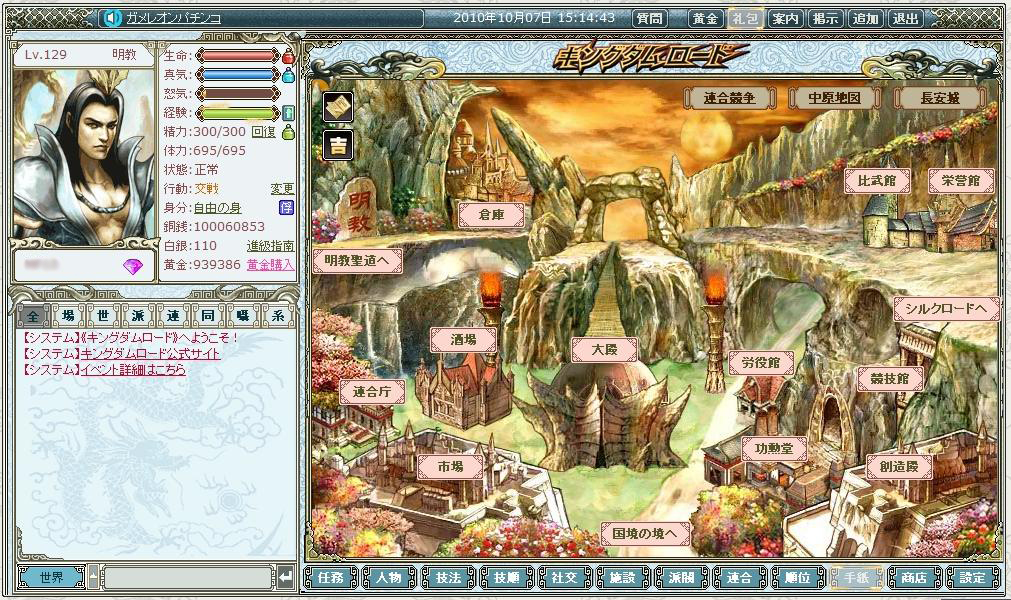1011x600 pixels.
Task: Open the 創造殿 building
Action: click(899, 466)
